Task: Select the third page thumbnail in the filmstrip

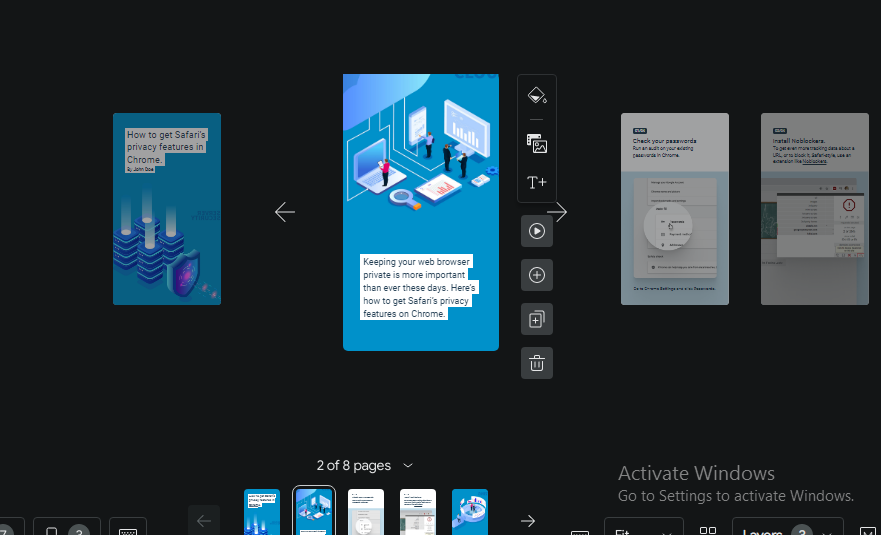Action: (x=366, y=512)
